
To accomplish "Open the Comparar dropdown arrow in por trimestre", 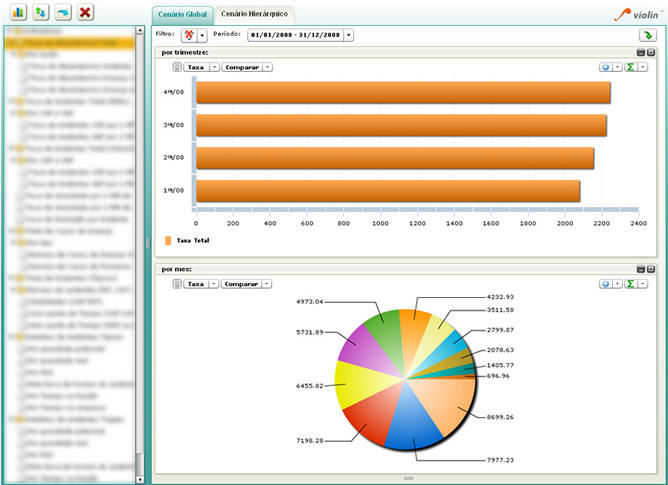I will [x=268, y=67].
